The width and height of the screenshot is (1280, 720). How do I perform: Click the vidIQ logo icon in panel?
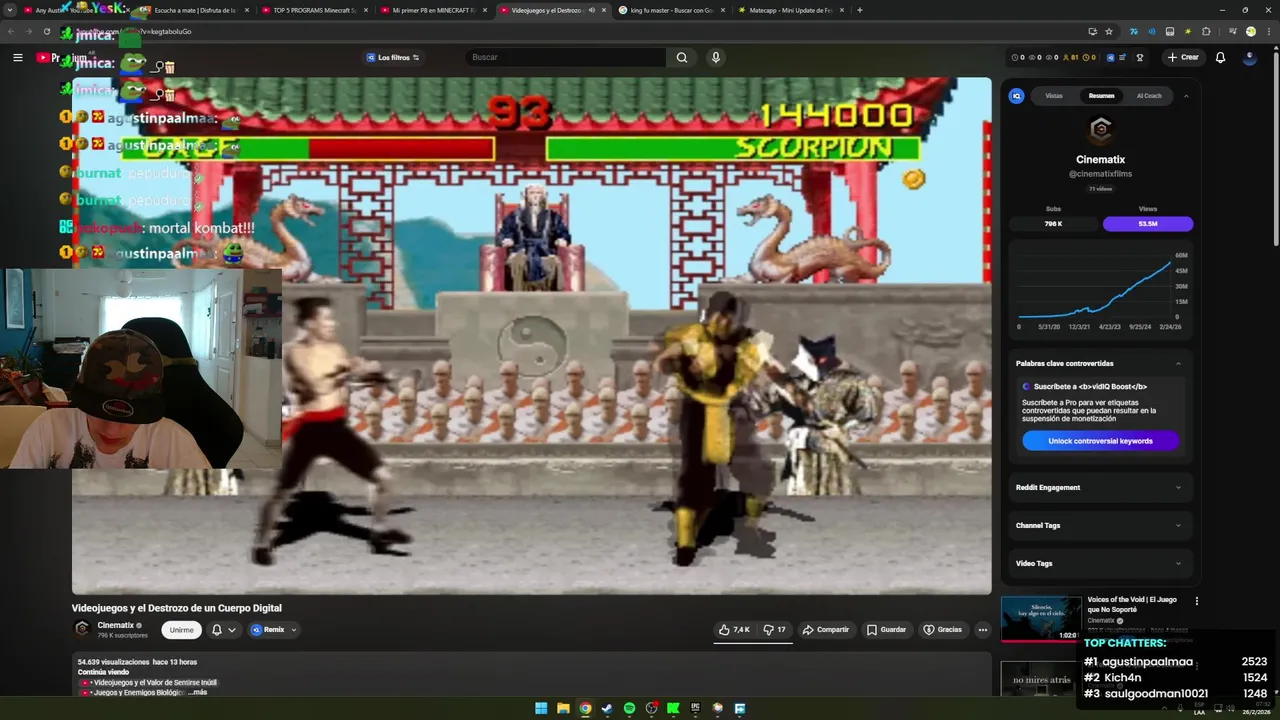[x=1017, y=96]
